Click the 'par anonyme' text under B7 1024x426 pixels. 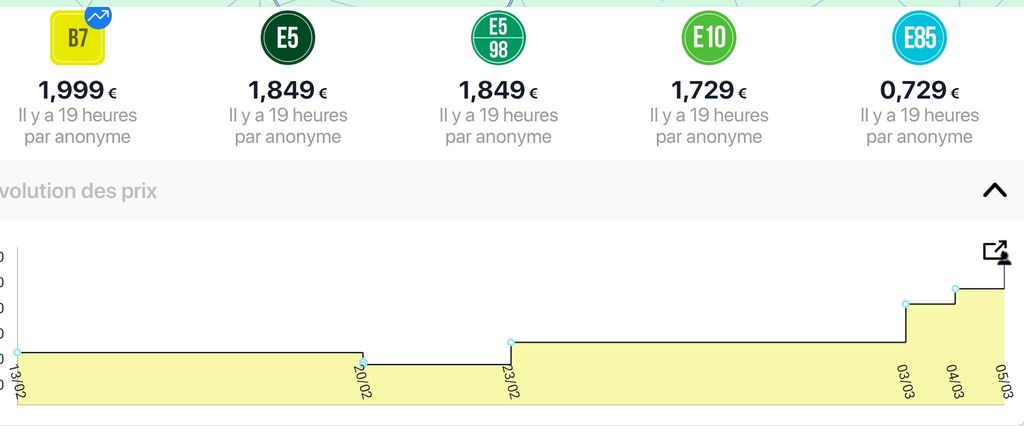78,137
